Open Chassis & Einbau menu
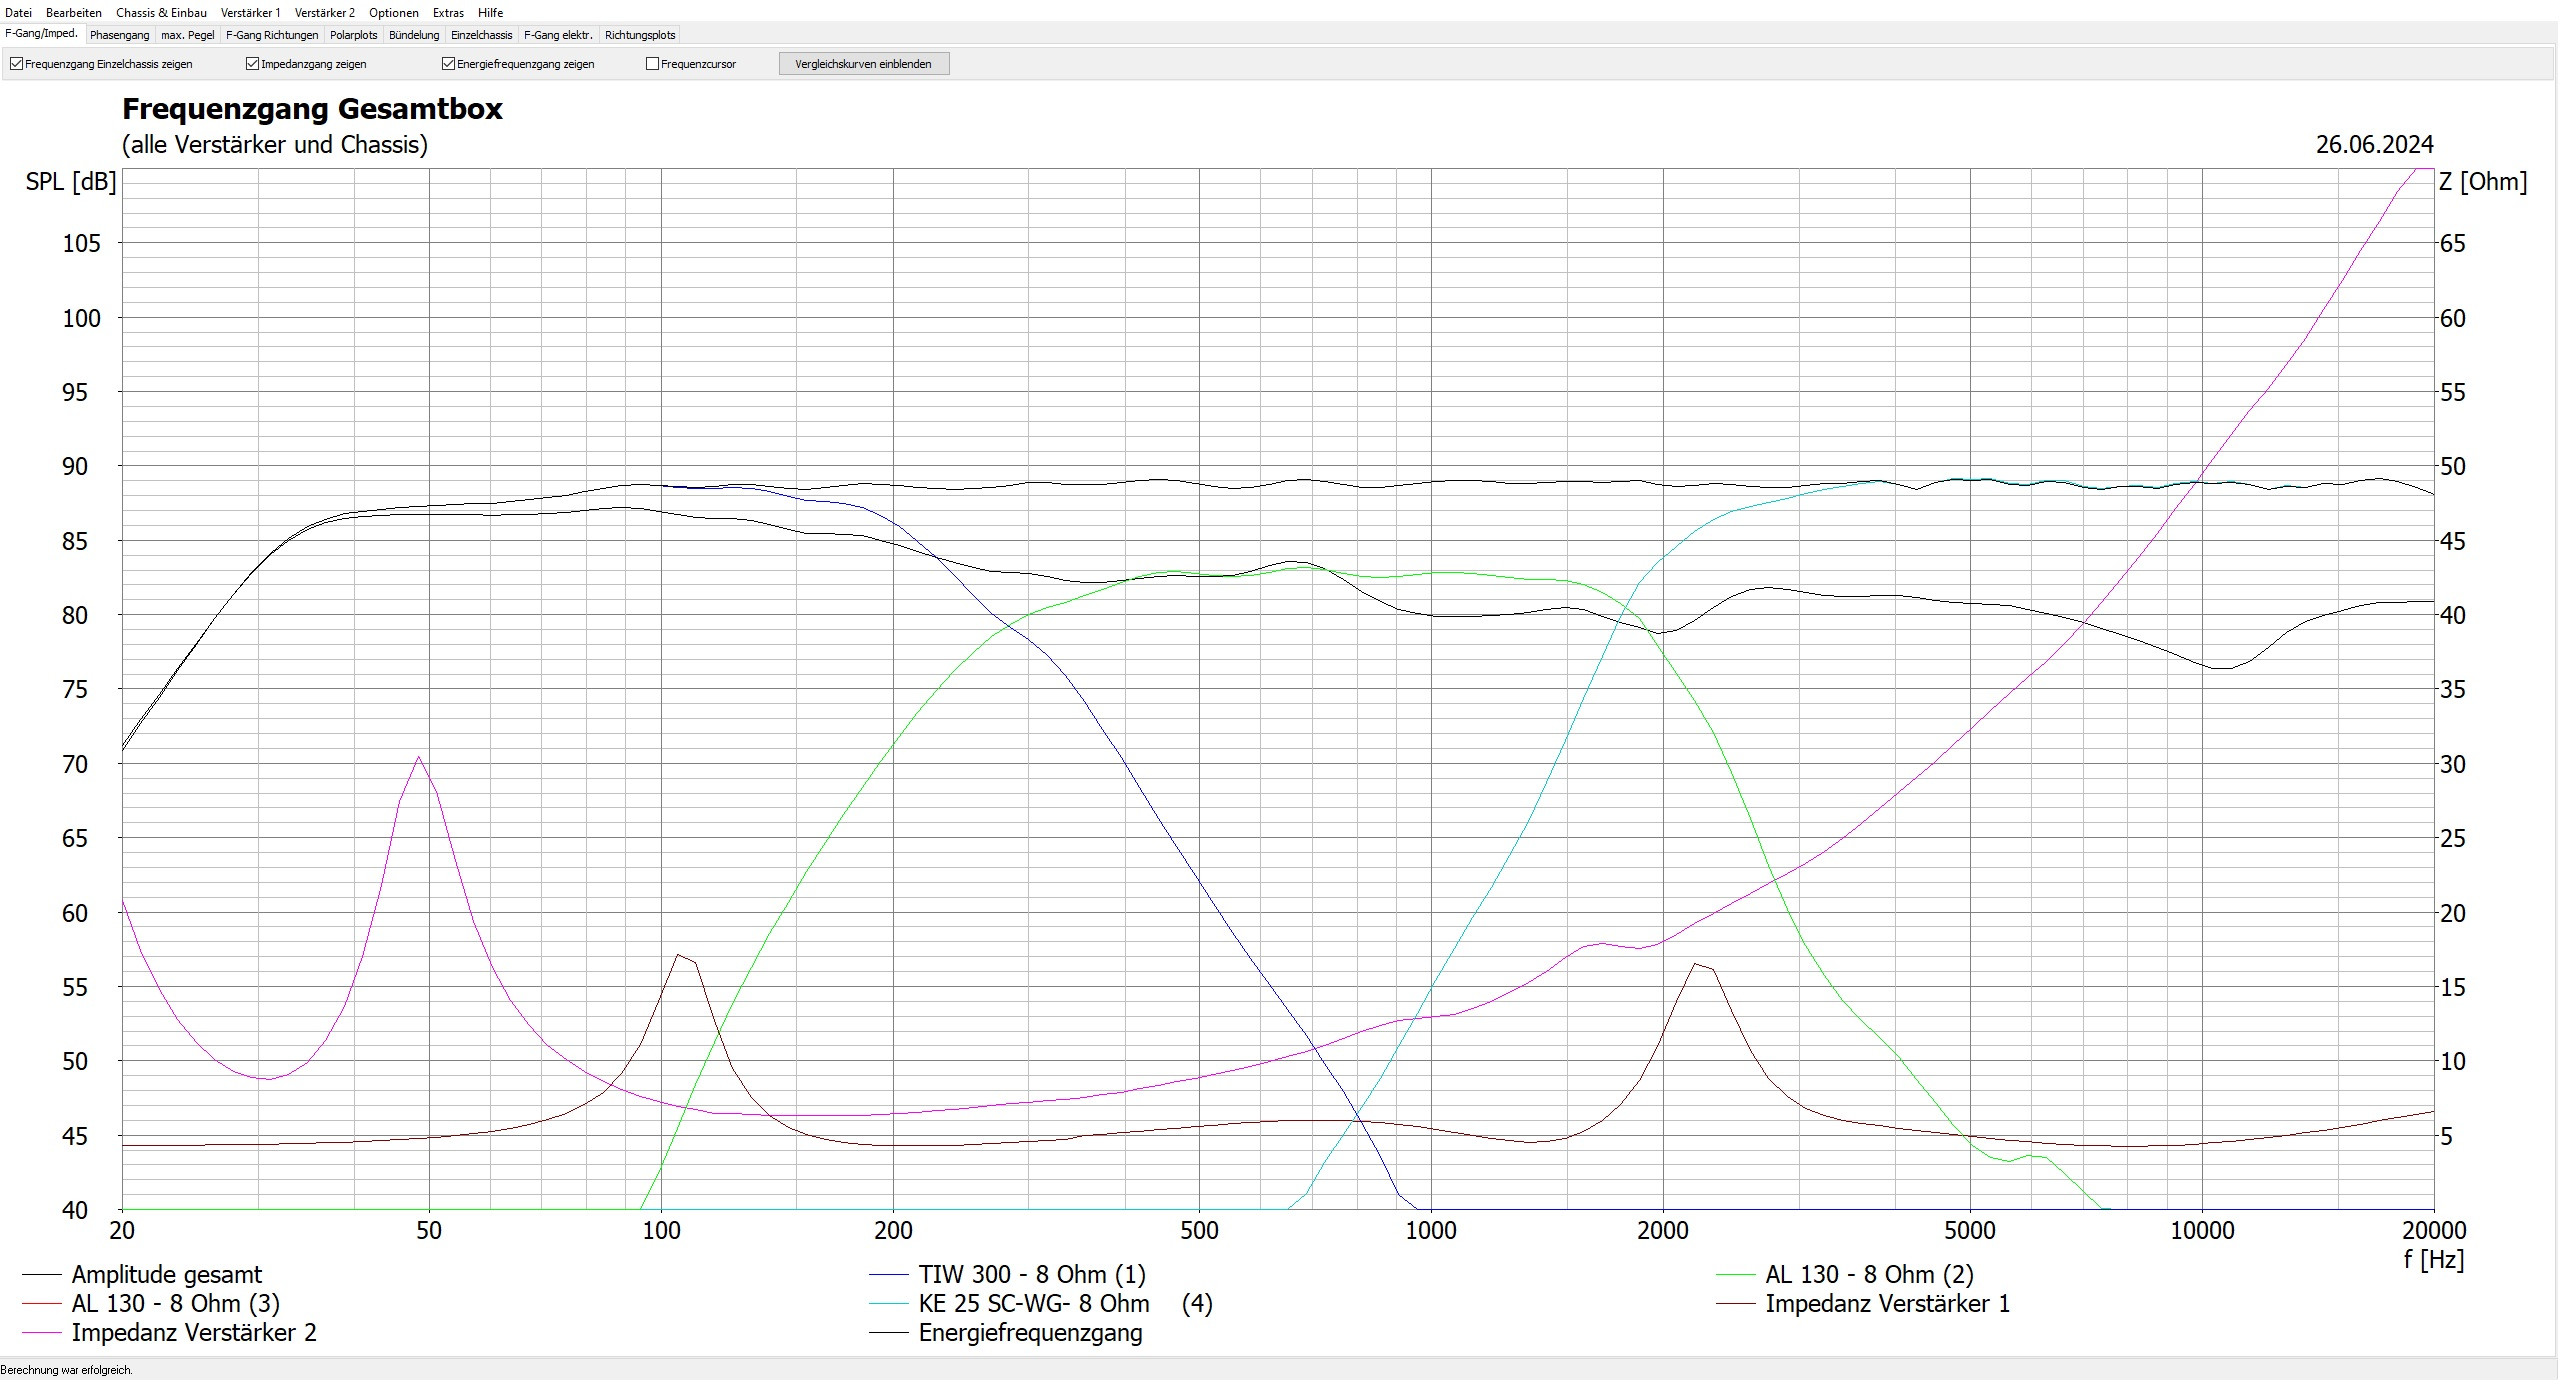The width and height of the screenshot is (2560, 1400). click(161, 13)
